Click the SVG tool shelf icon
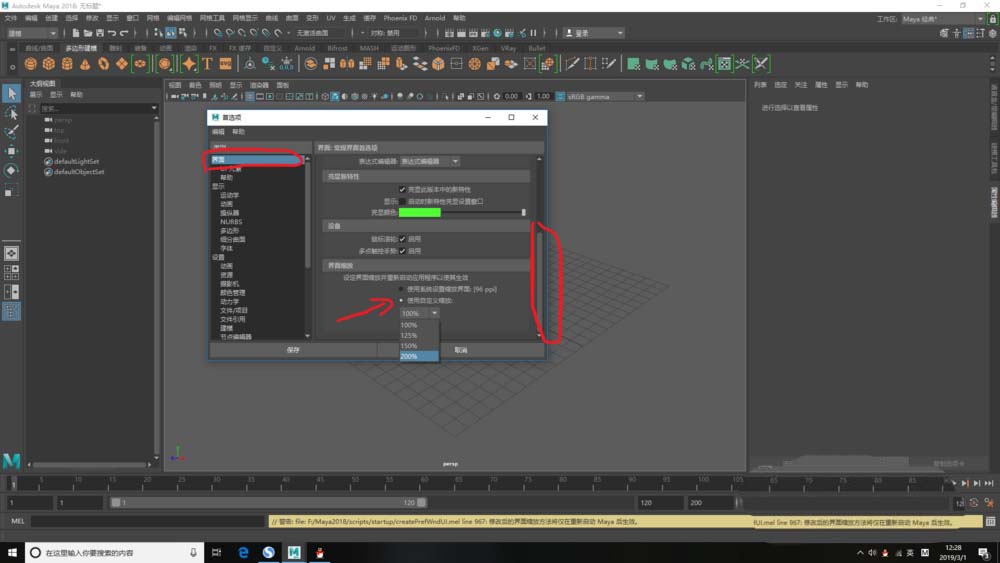The height and width of the screenshot is (563, 1000). [x=226, y=64]
